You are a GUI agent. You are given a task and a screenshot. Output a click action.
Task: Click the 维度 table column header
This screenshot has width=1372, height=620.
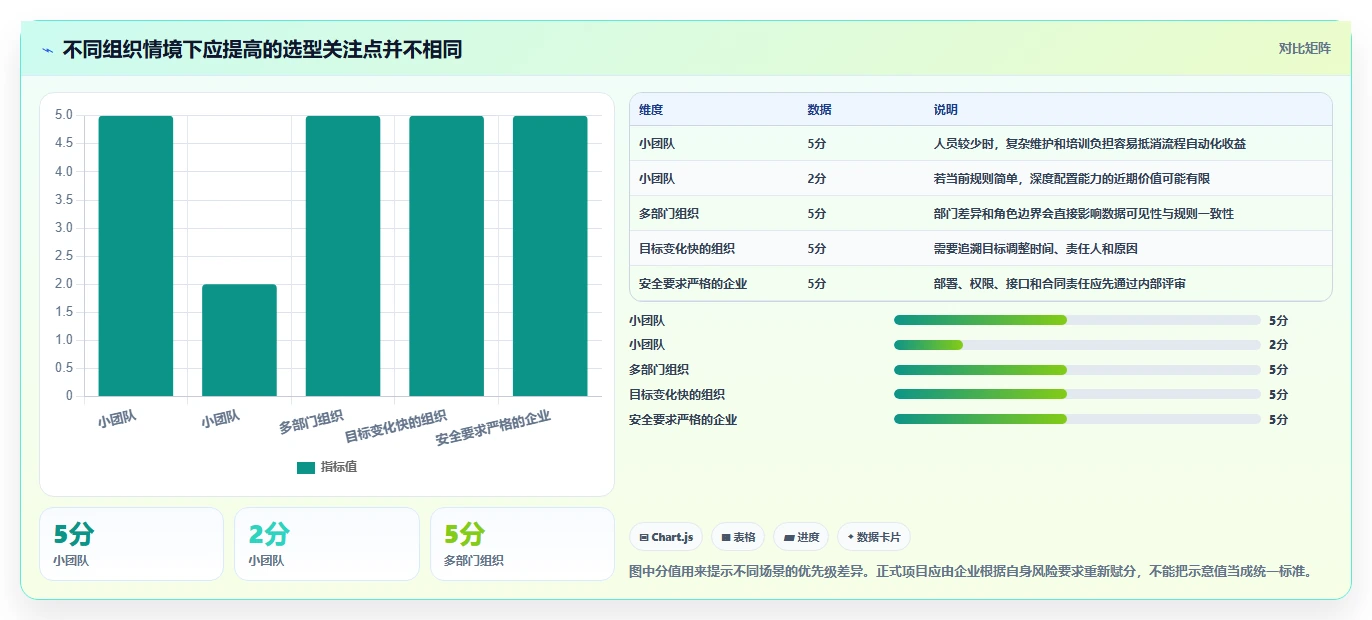[x=651, y=110]
